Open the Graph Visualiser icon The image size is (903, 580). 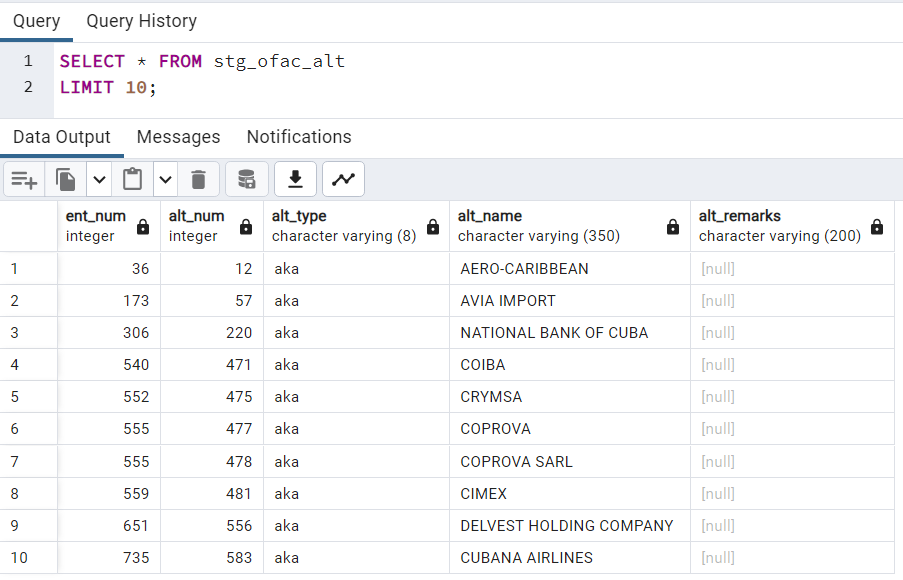coord(343,179)
